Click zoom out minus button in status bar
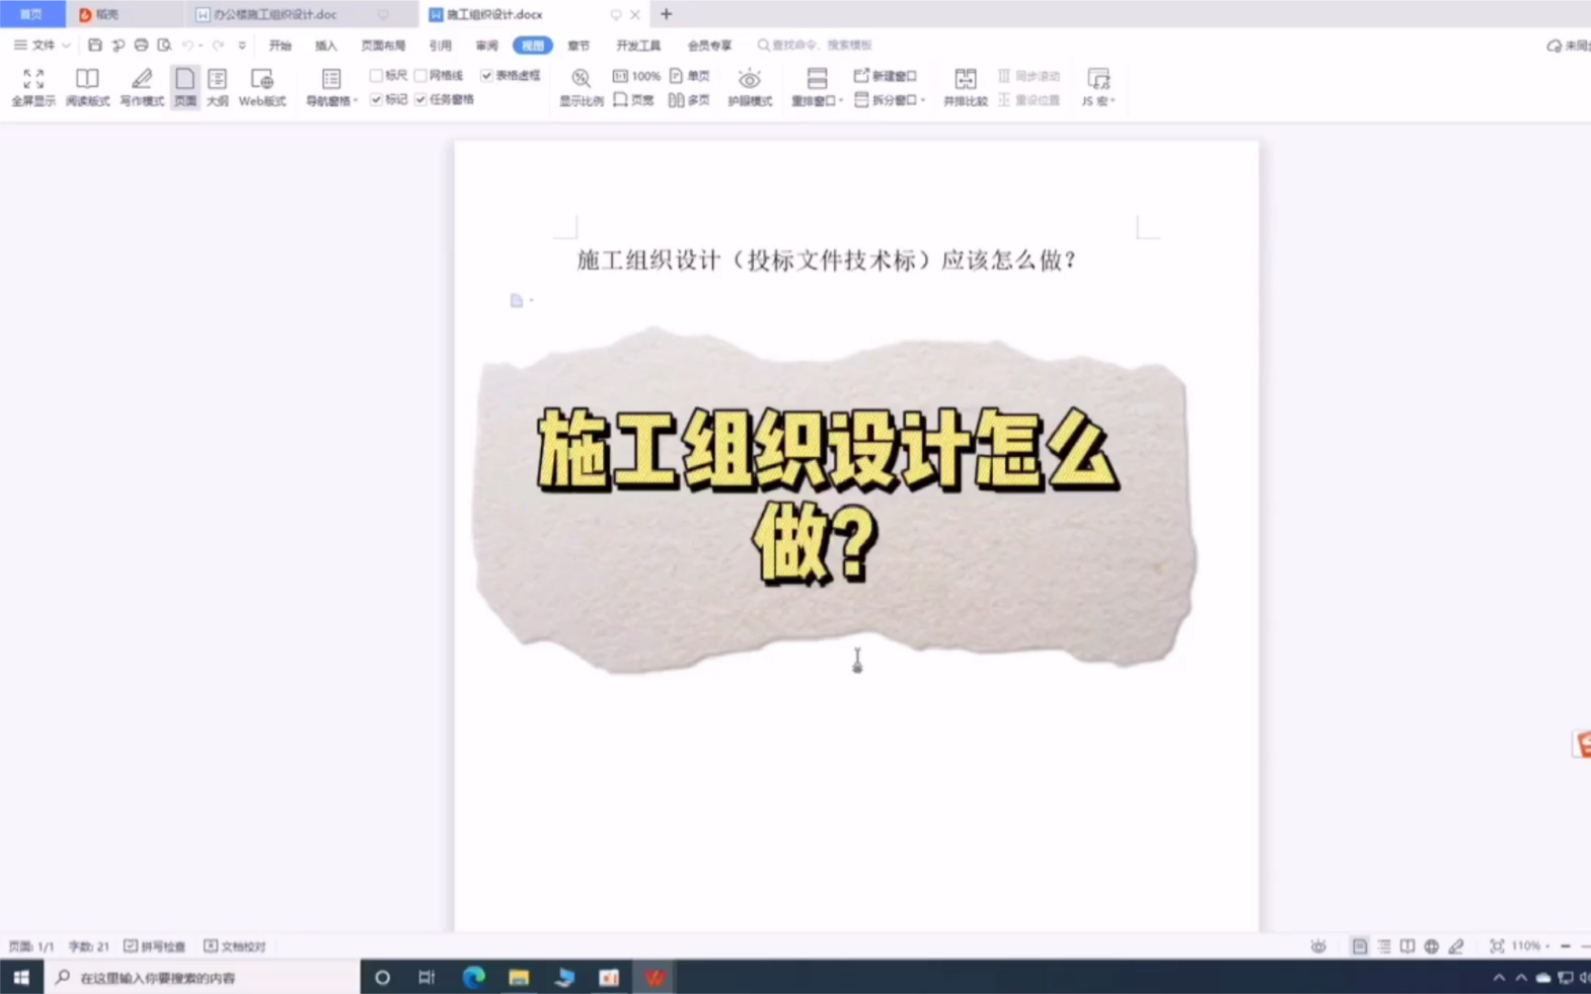1591x994 pixels. pyautogui.click(x=1565, y=946)
